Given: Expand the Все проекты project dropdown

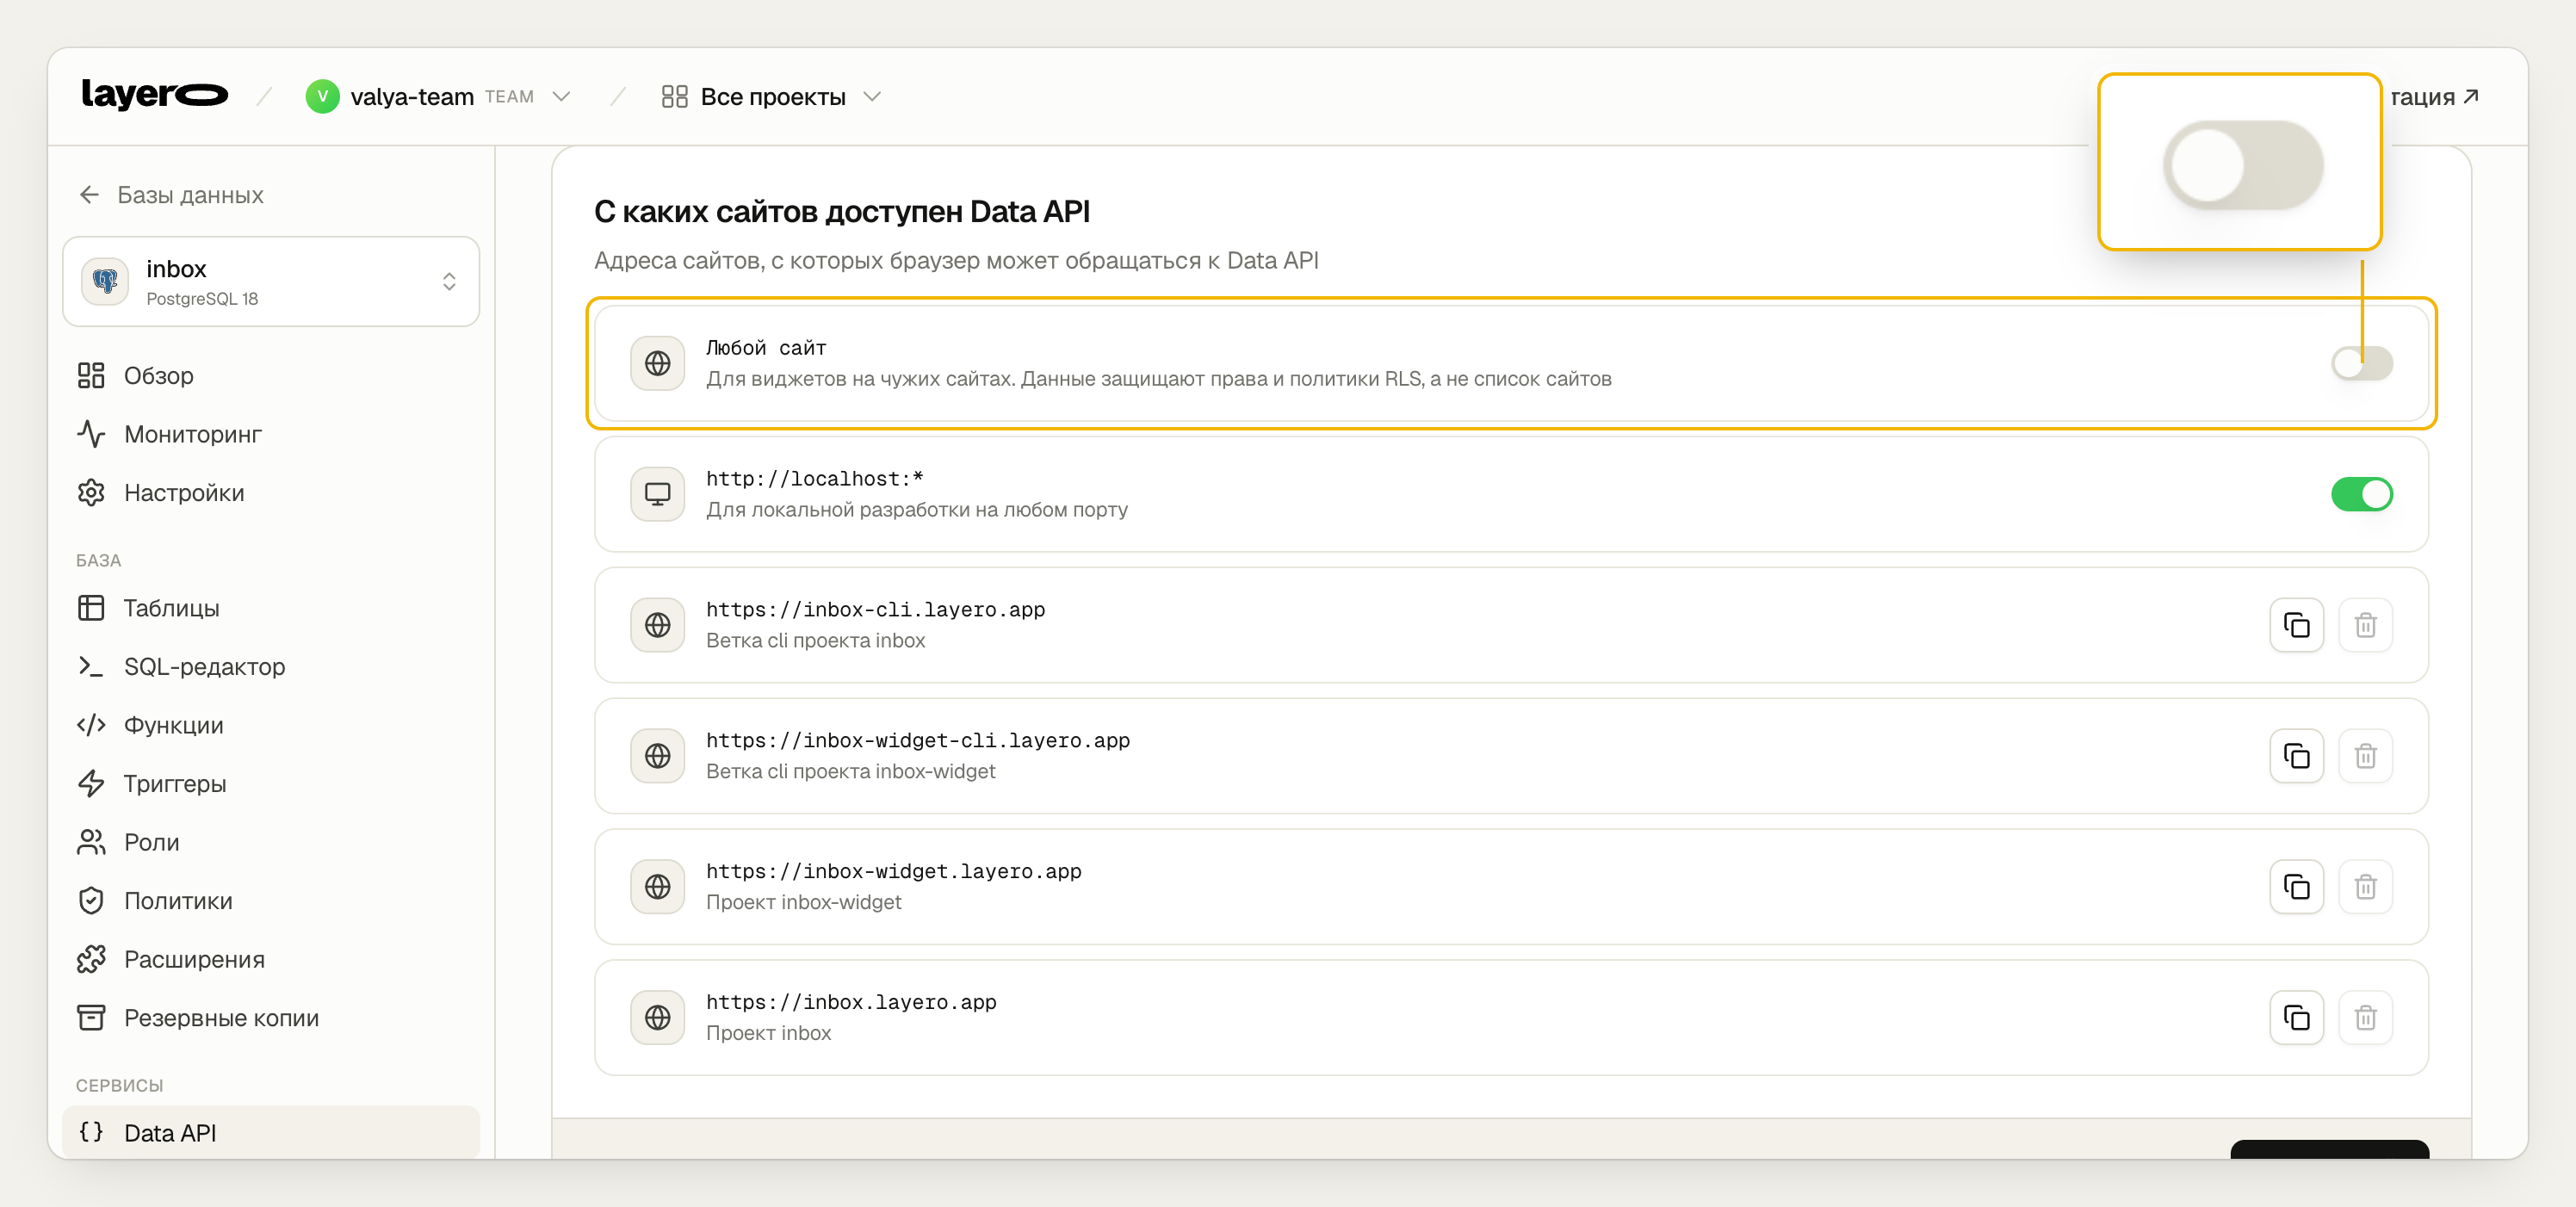Looking at the screenshot, I should (x=771, y=97).
